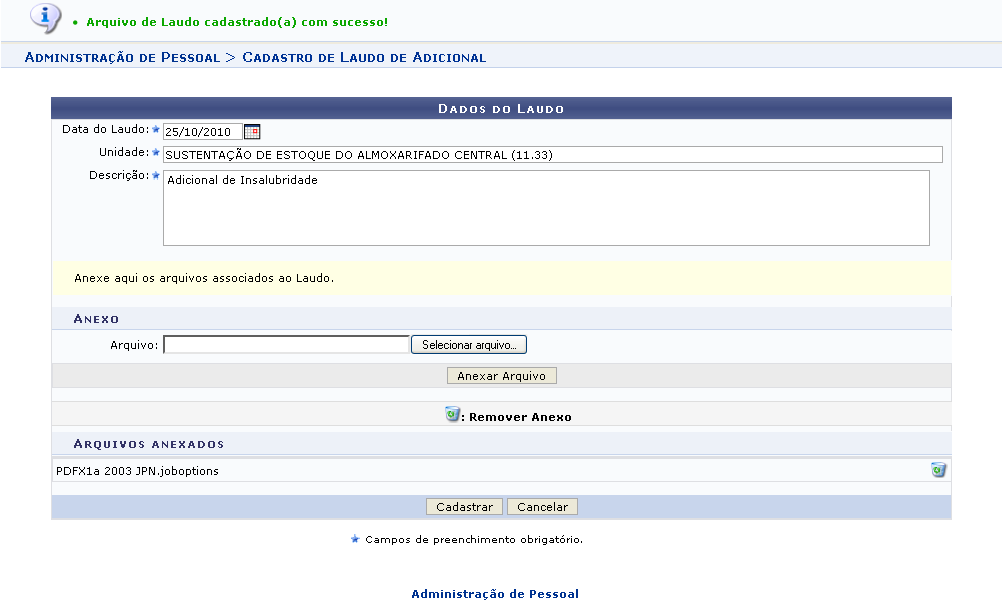Viewport: 1005px width, 609px height.
Task: Click the trash icon in Remover Anexo legend
Action: [x=452, y=415]
